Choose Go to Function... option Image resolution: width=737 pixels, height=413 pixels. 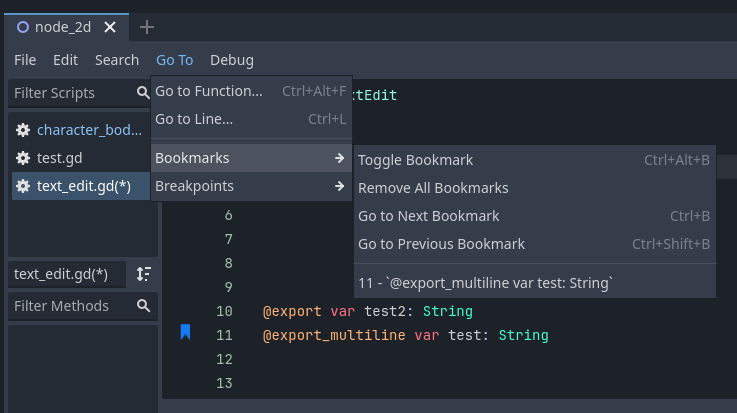point(209,91)
